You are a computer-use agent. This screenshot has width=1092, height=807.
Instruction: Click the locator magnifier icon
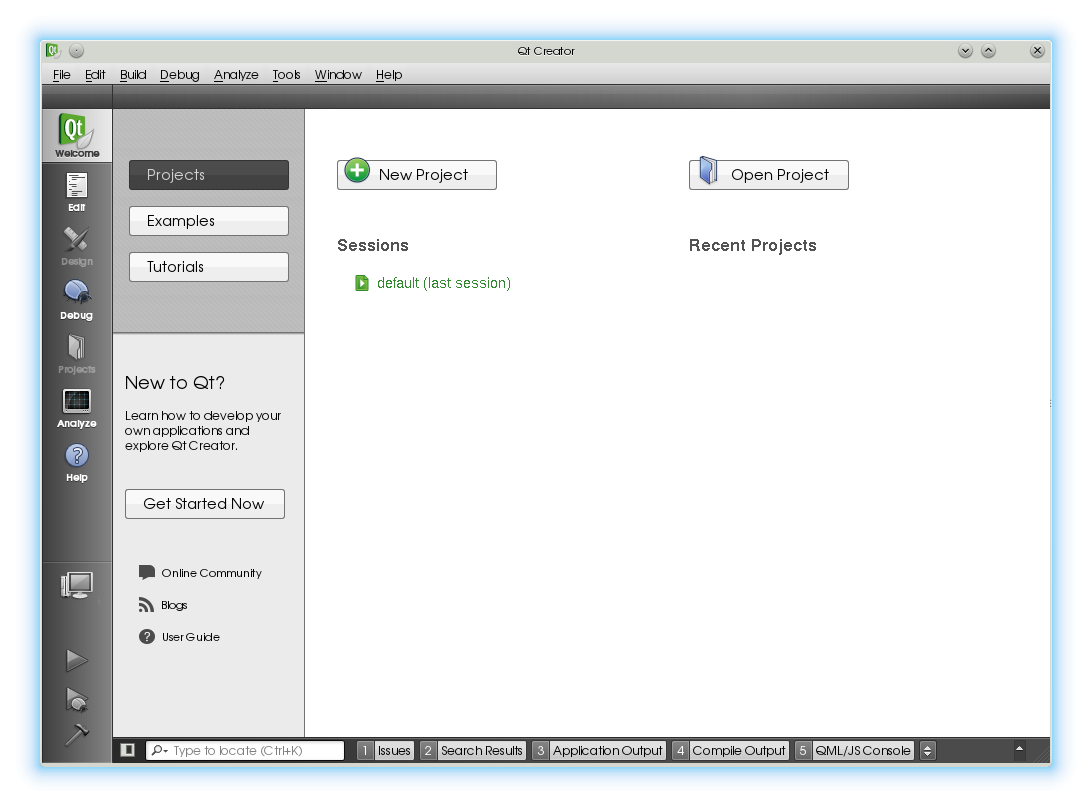tap(159, 750)
